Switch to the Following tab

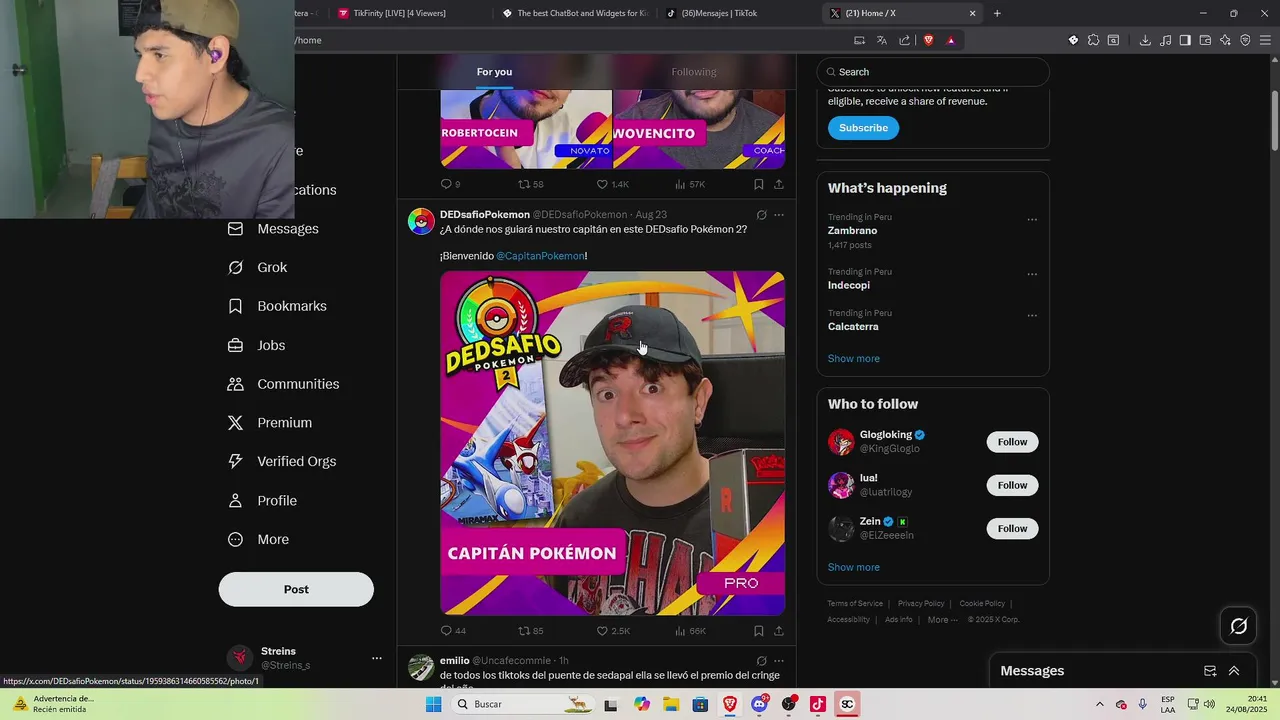coord(694,72)
